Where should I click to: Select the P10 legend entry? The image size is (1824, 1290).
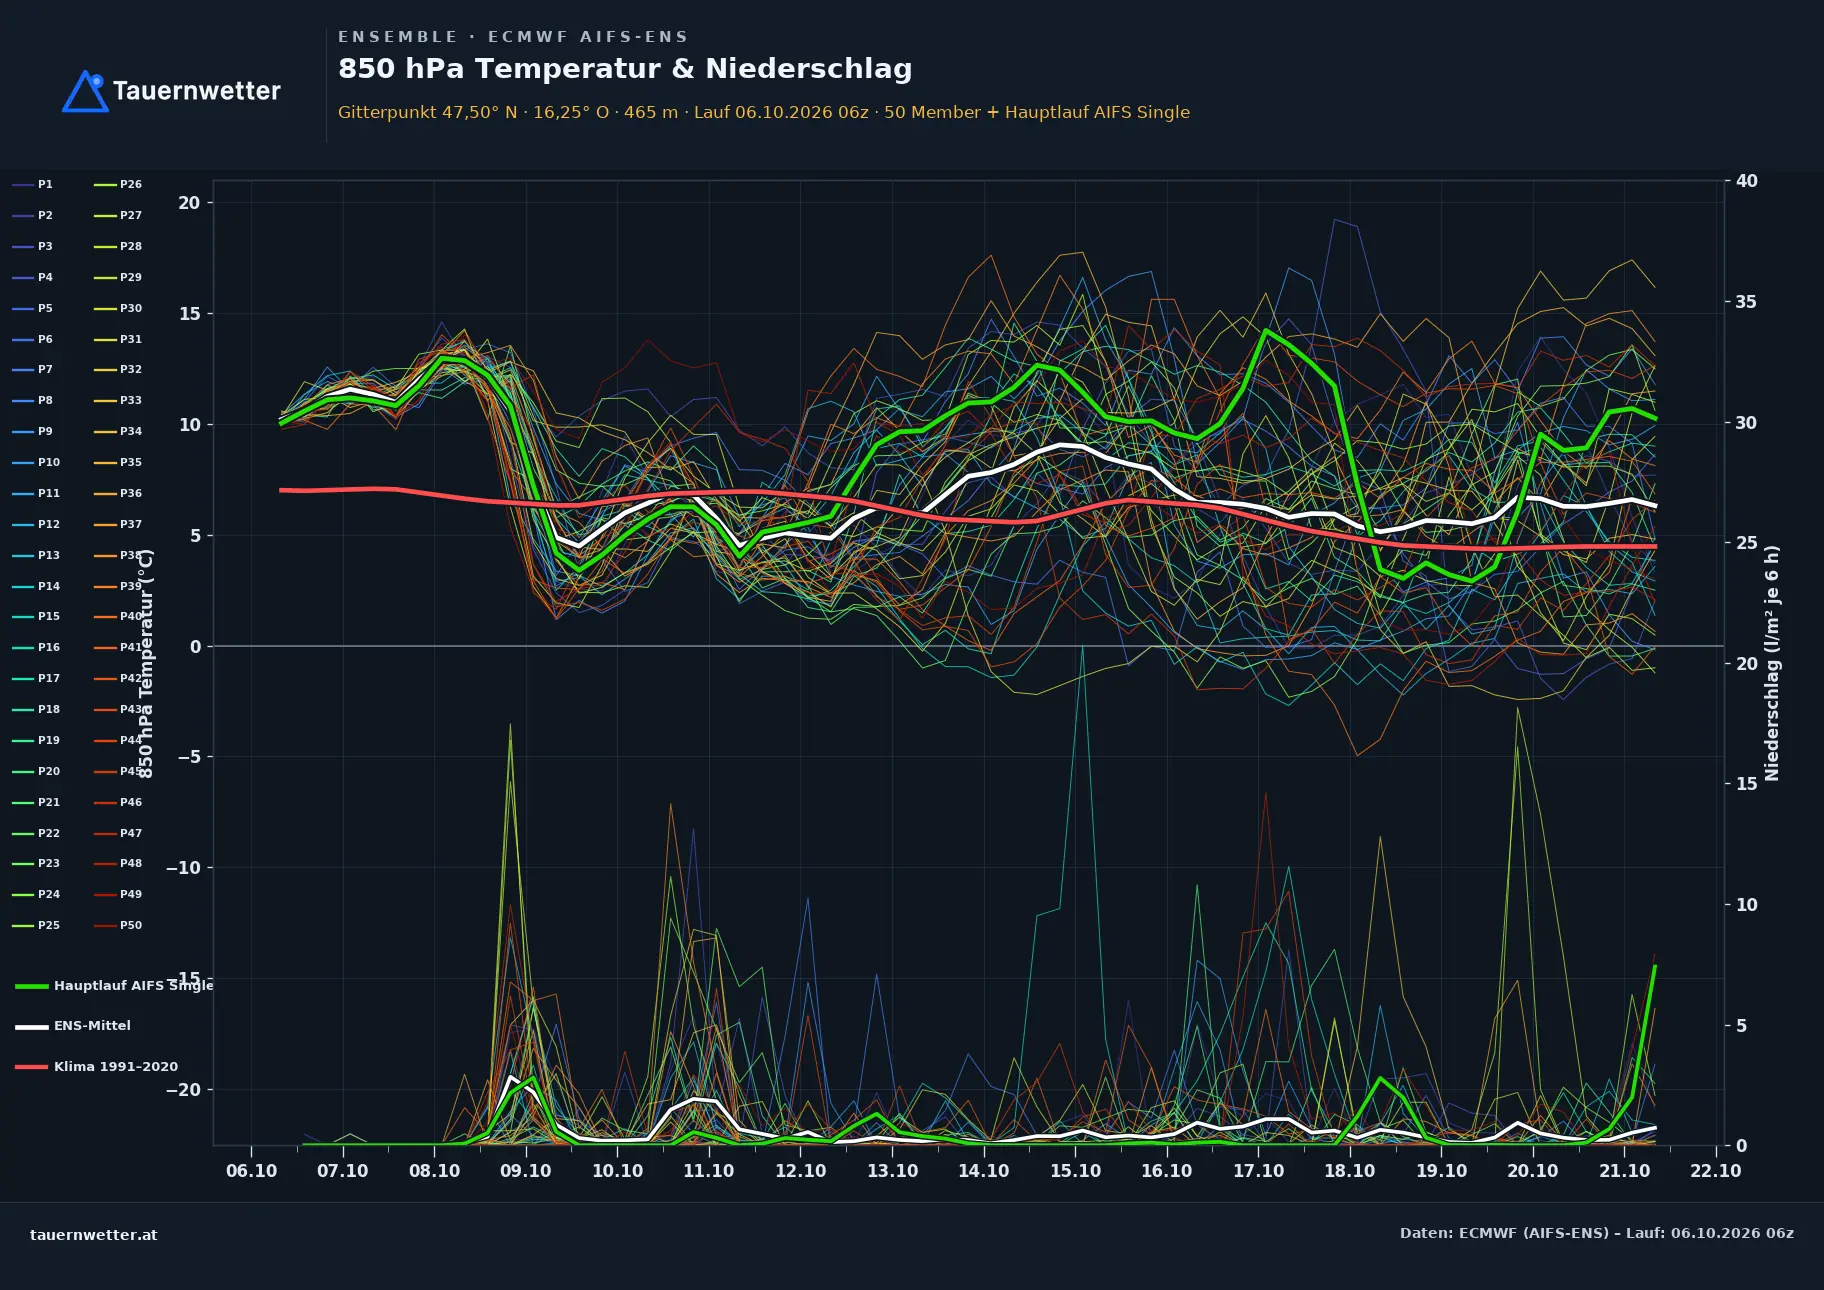click(37, 462)
